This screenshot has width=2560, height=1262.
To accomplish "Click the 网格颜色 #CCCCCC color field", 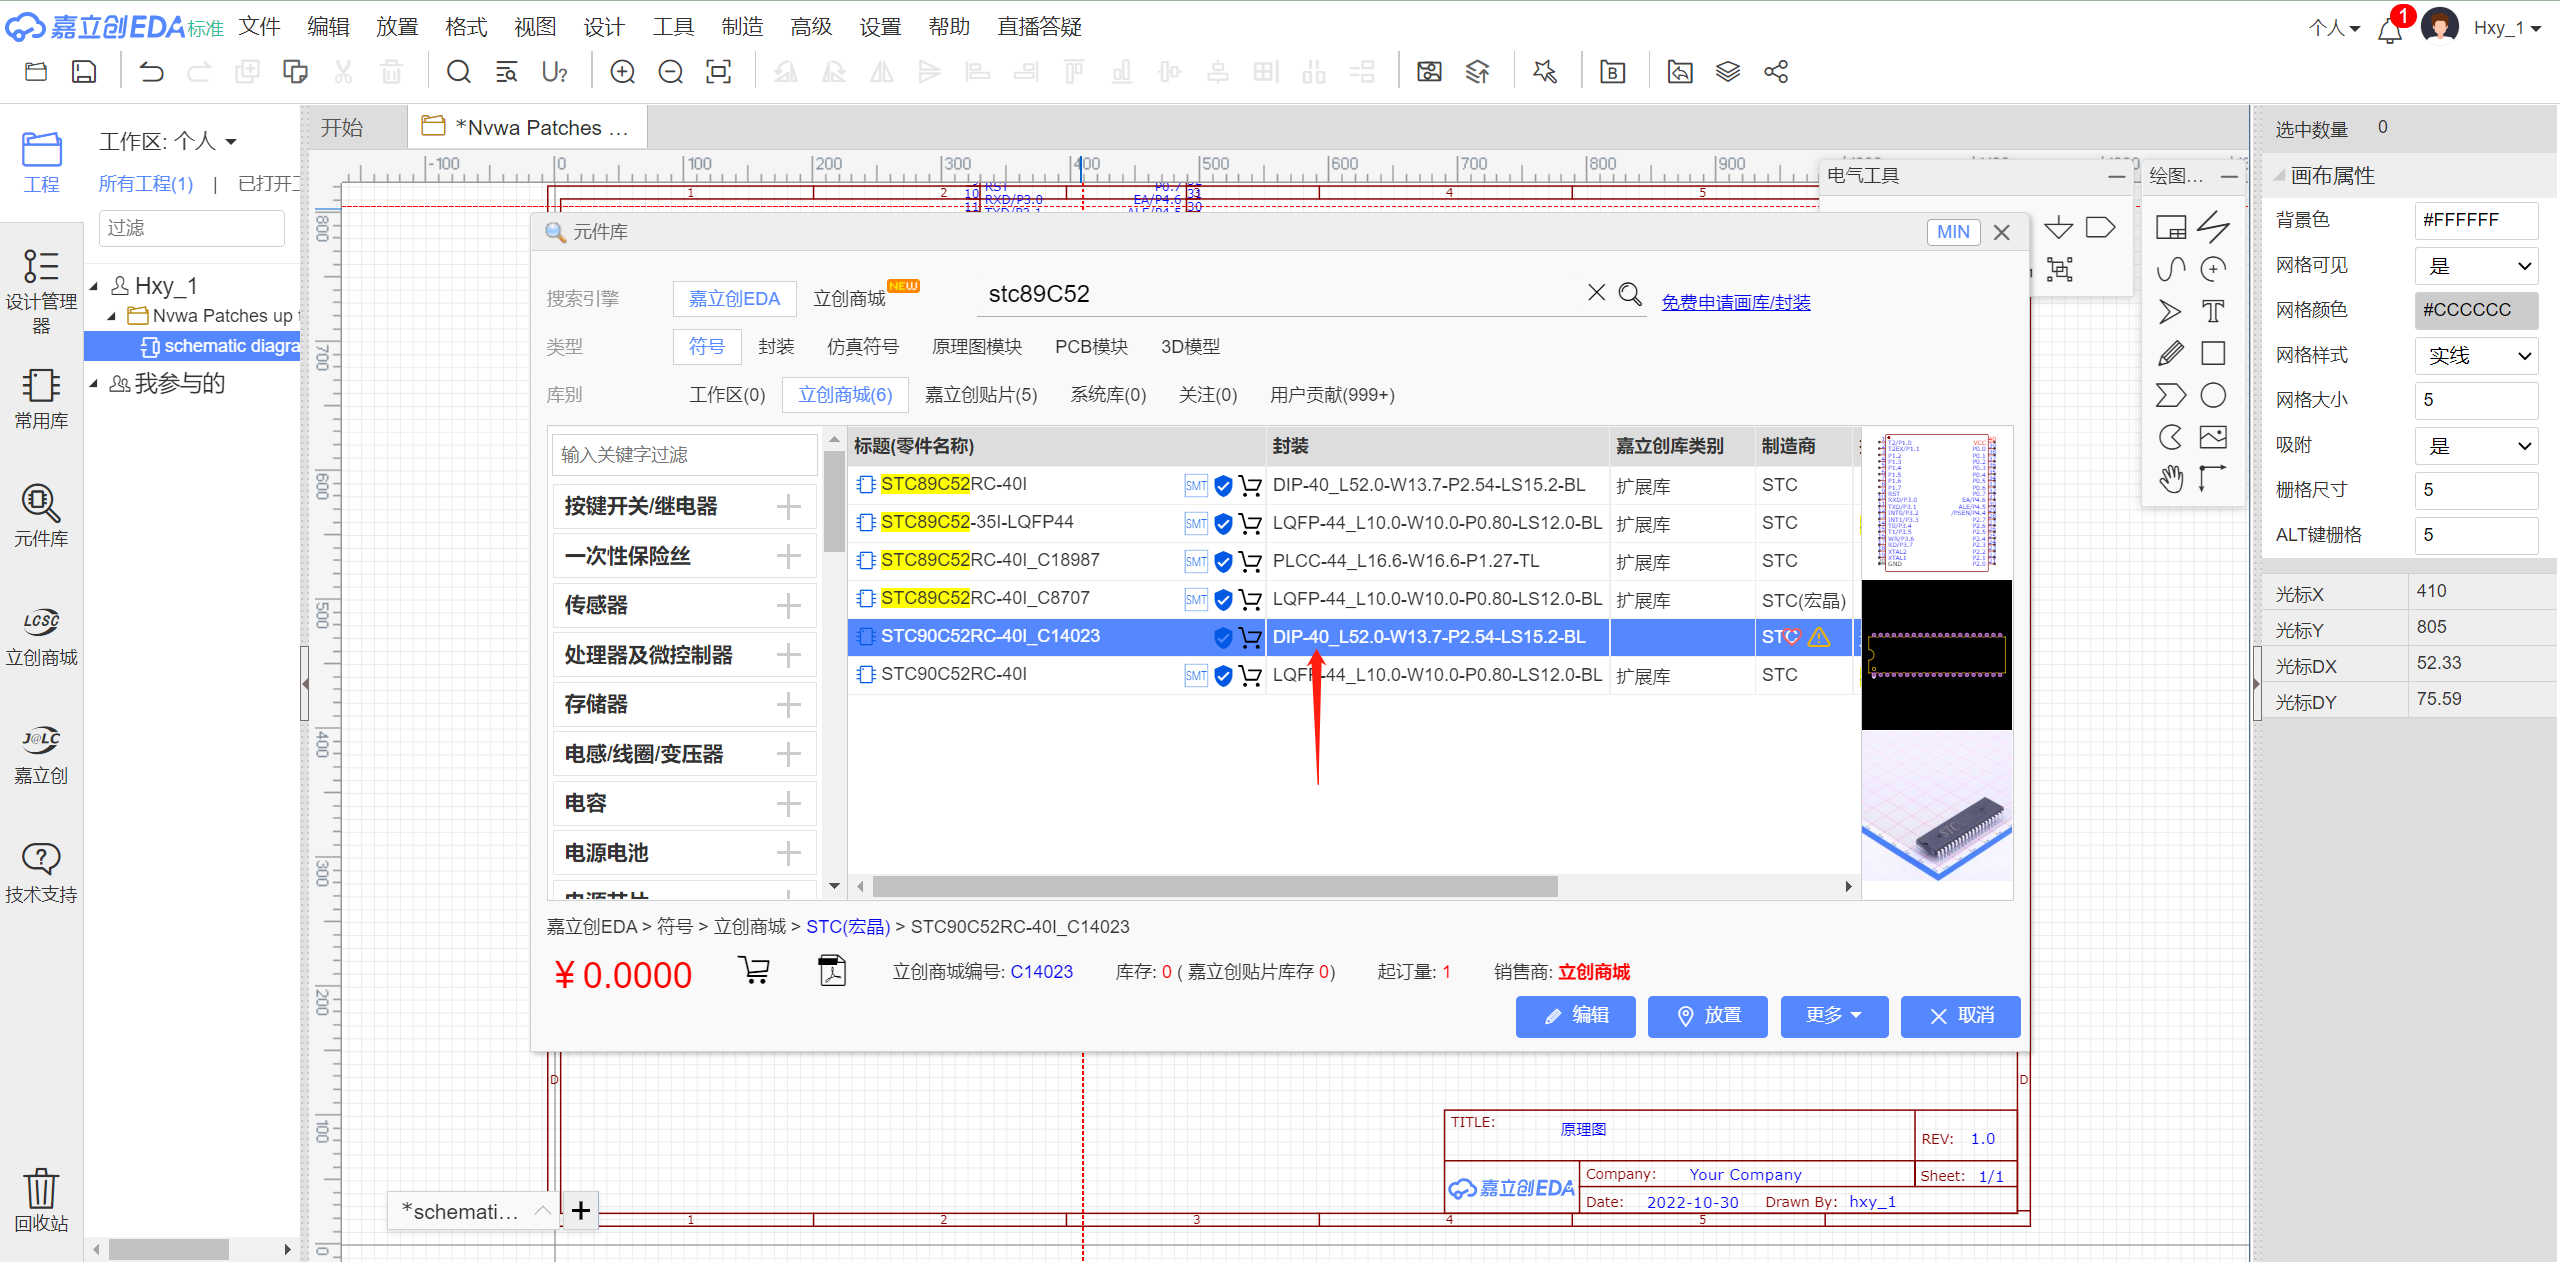I will (2476, 310).
